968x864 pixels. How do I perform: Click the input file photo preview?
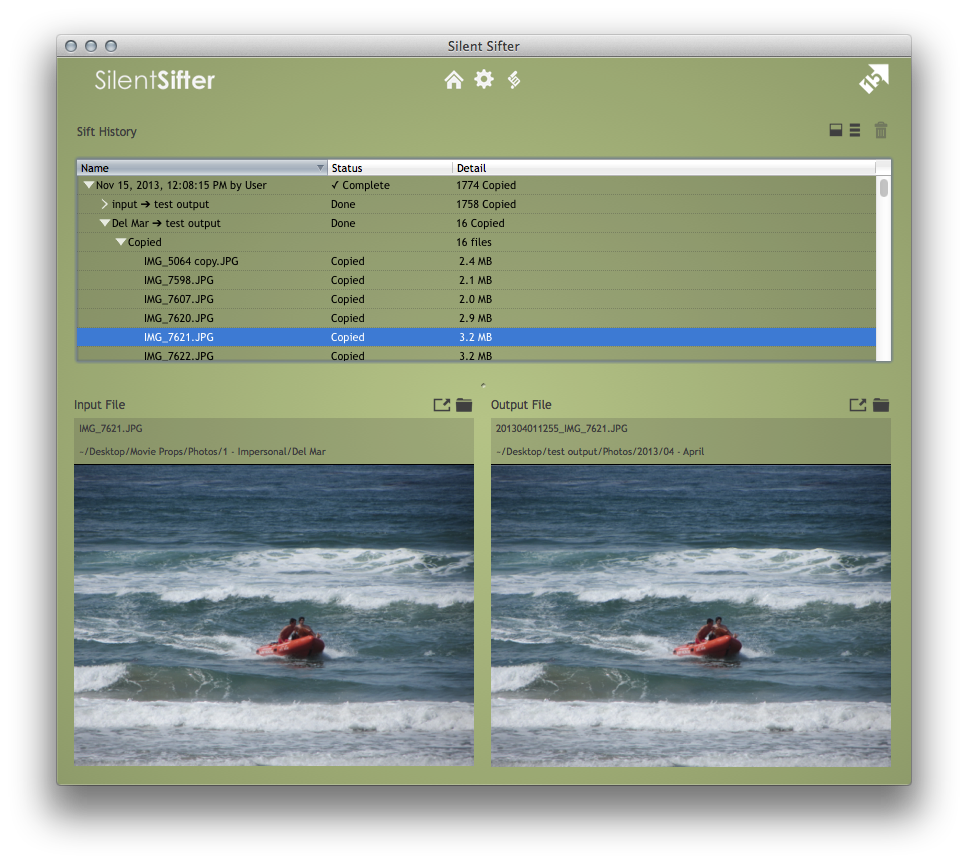[x=273, y=615]
